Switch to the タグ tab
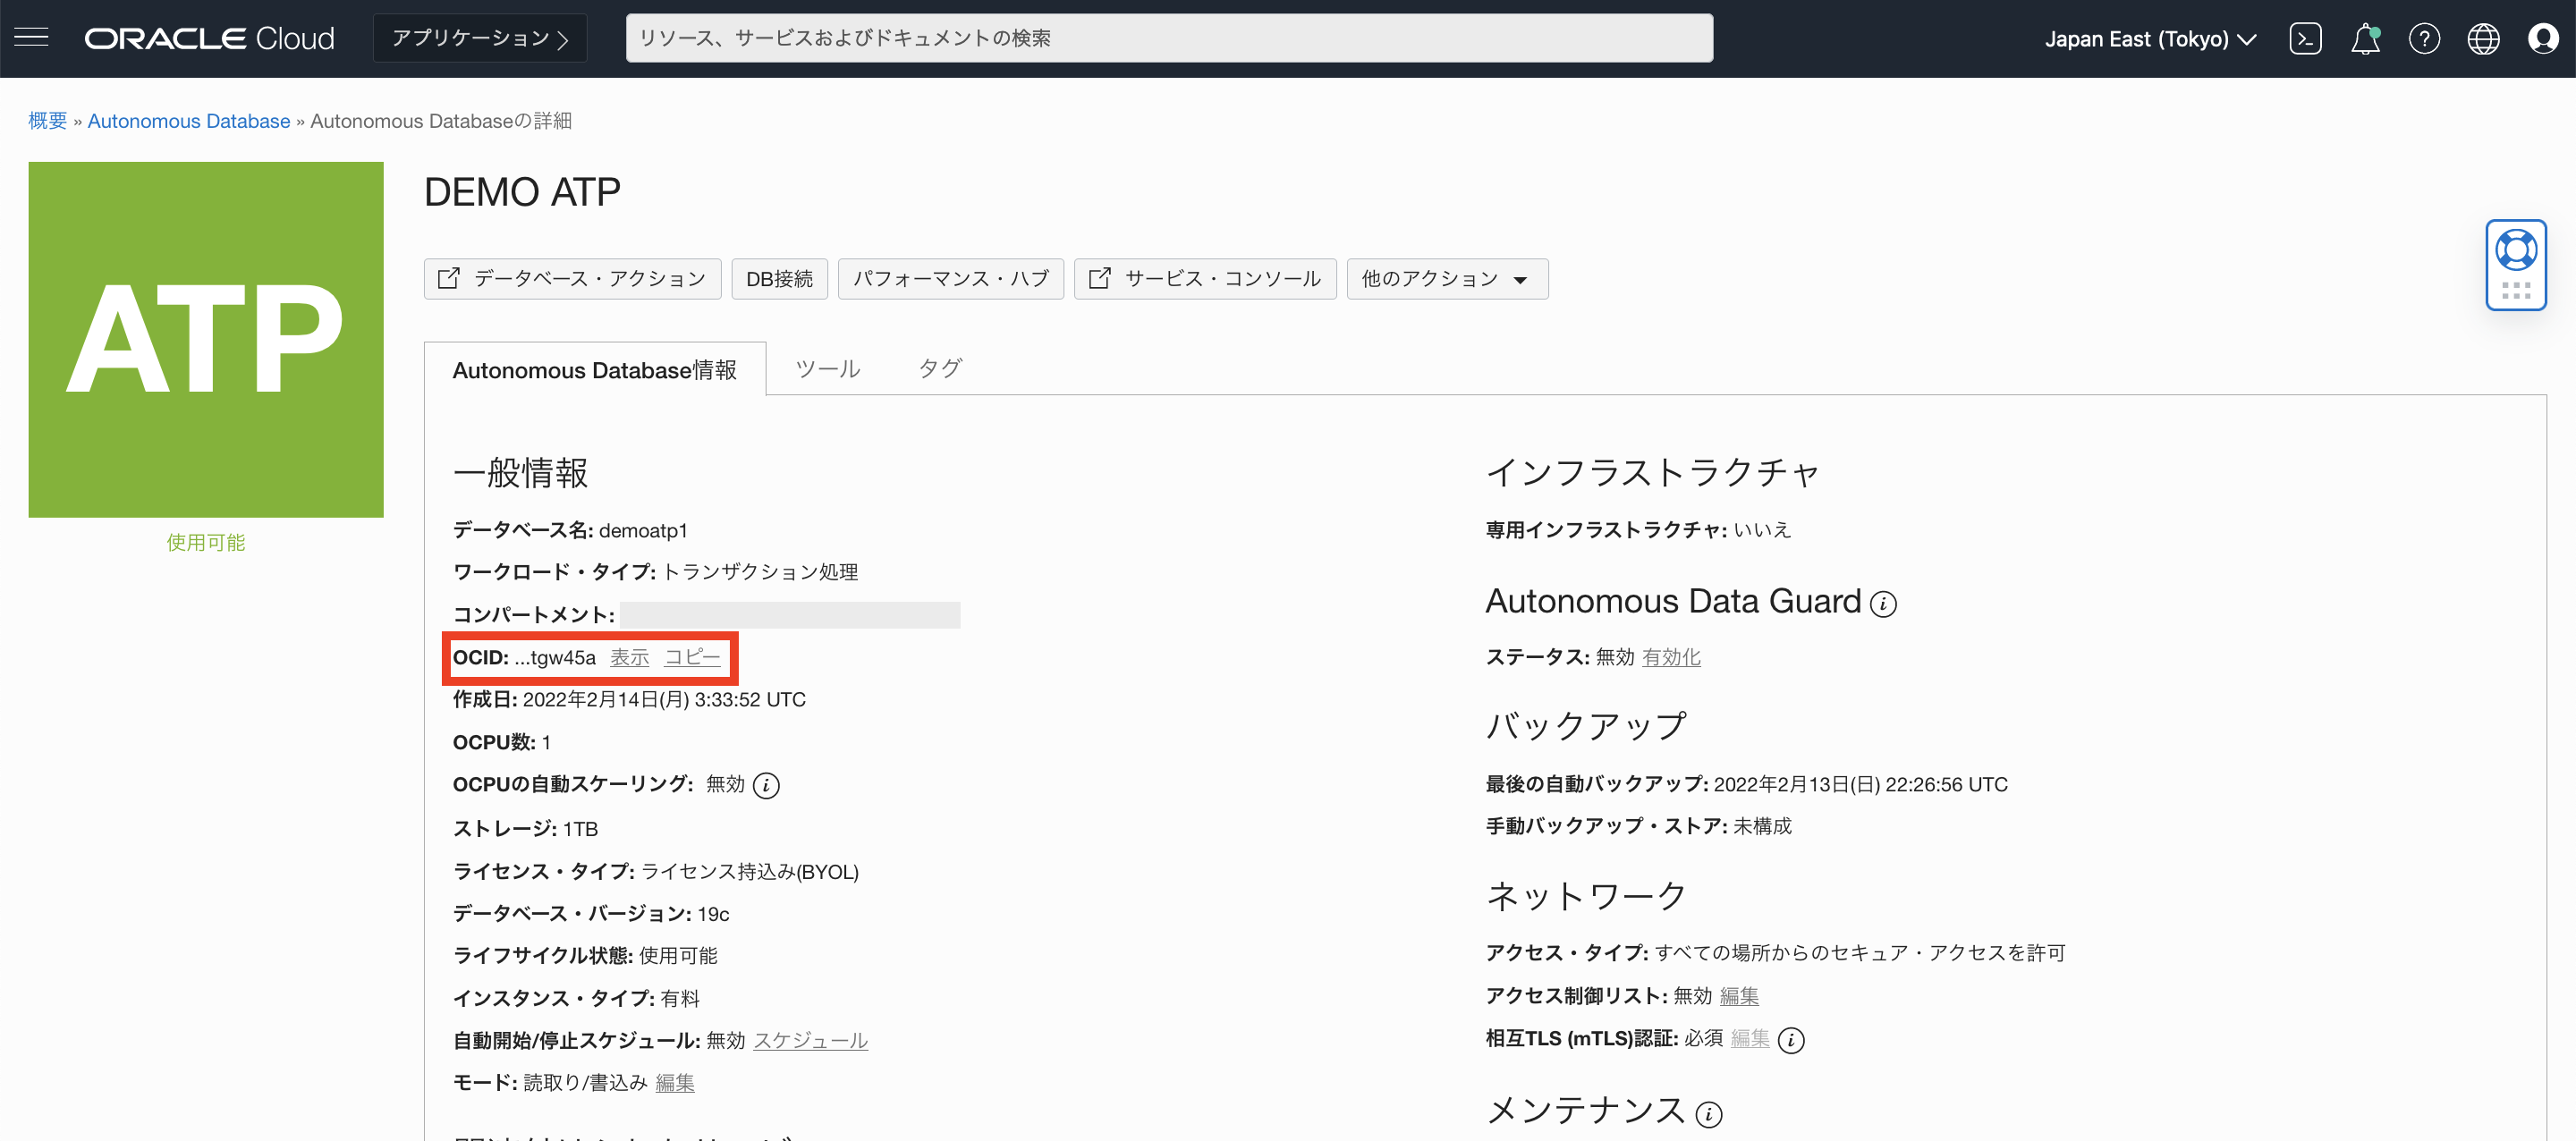The image size is (2576, 1141). [x=938, y=368]
